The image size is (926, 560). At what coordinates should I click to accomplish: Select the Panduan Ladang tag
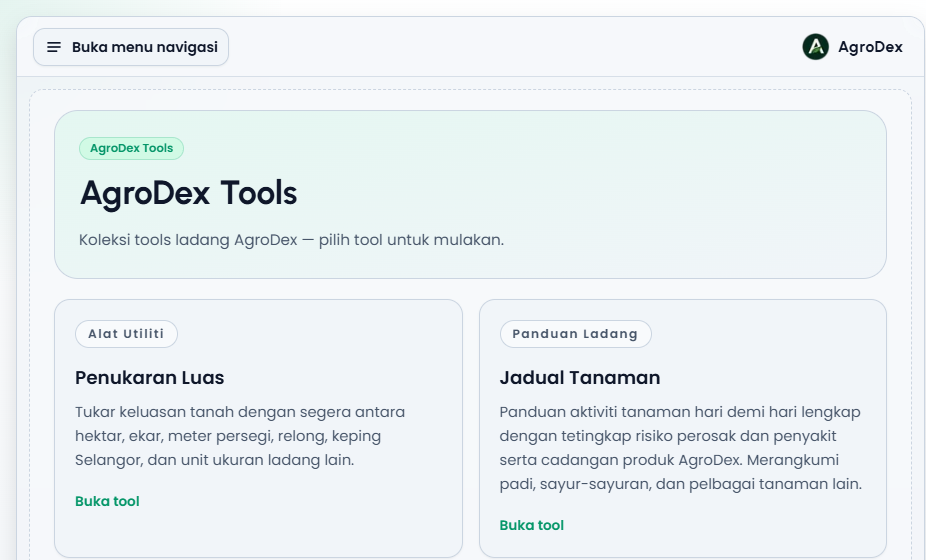click(x=575, y=334)
